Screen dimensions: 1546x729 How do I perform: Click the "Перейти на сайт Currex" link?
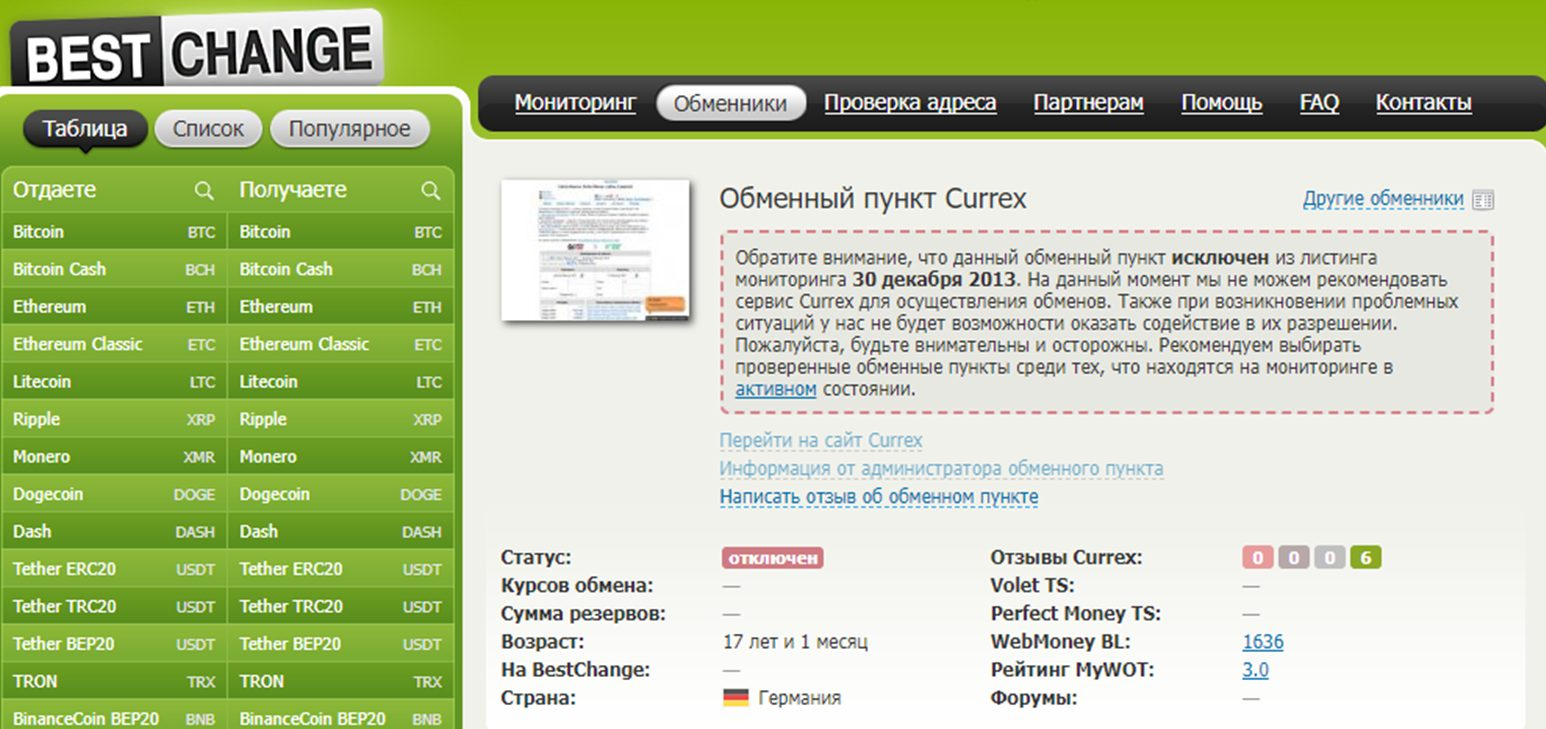click(x=821, y=440)
